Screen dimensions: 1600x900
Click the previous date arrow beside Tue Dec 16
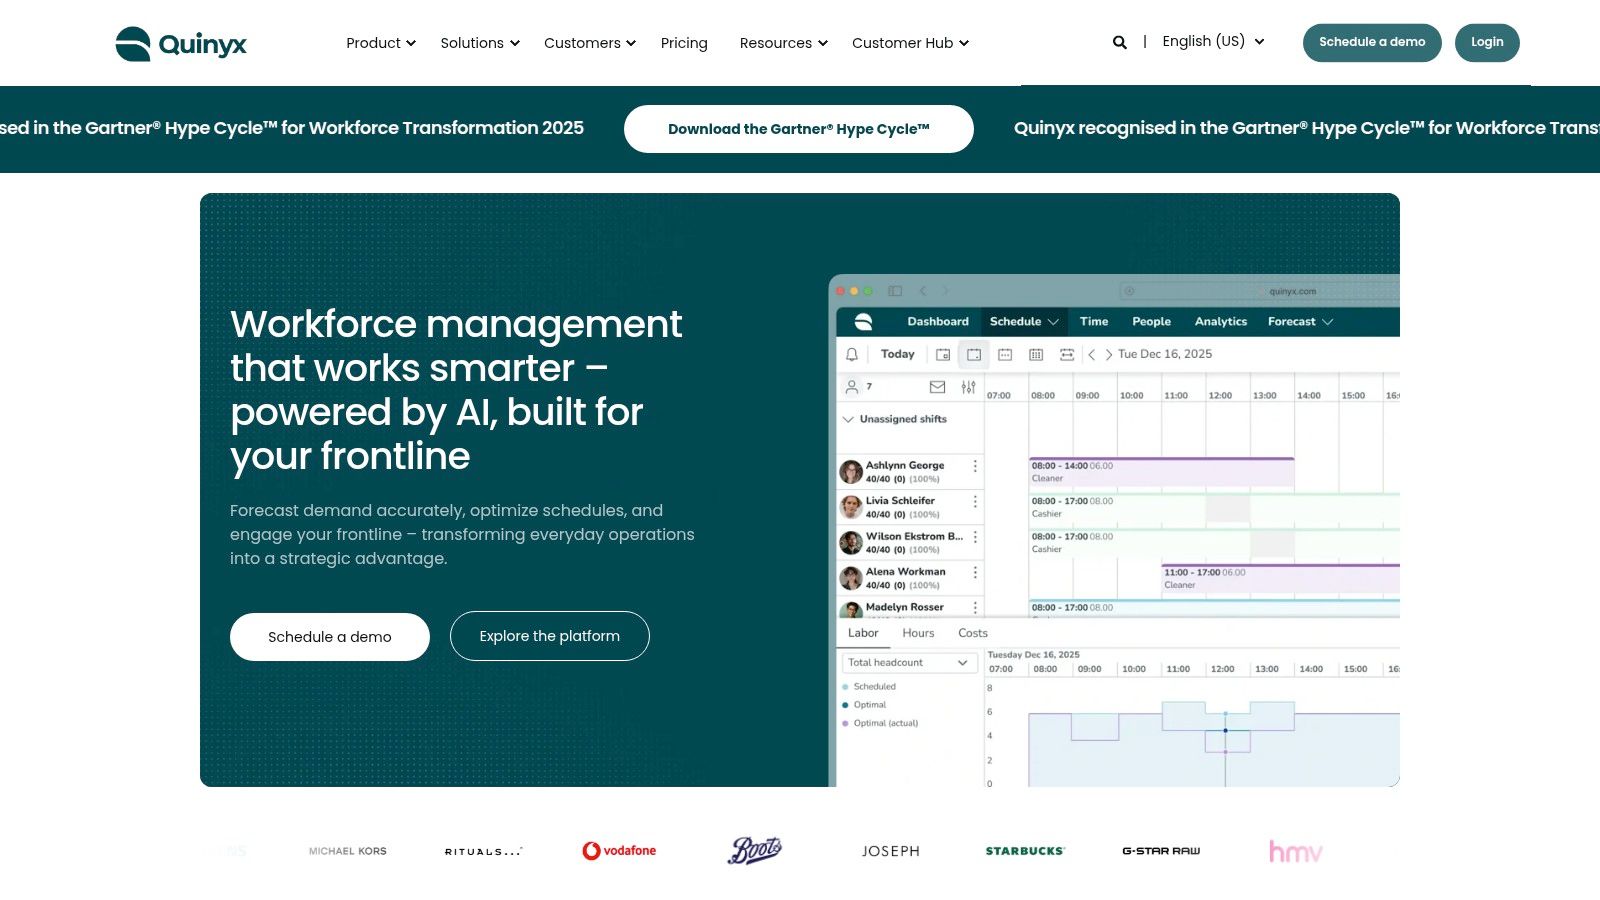[x=1092, y=354]
